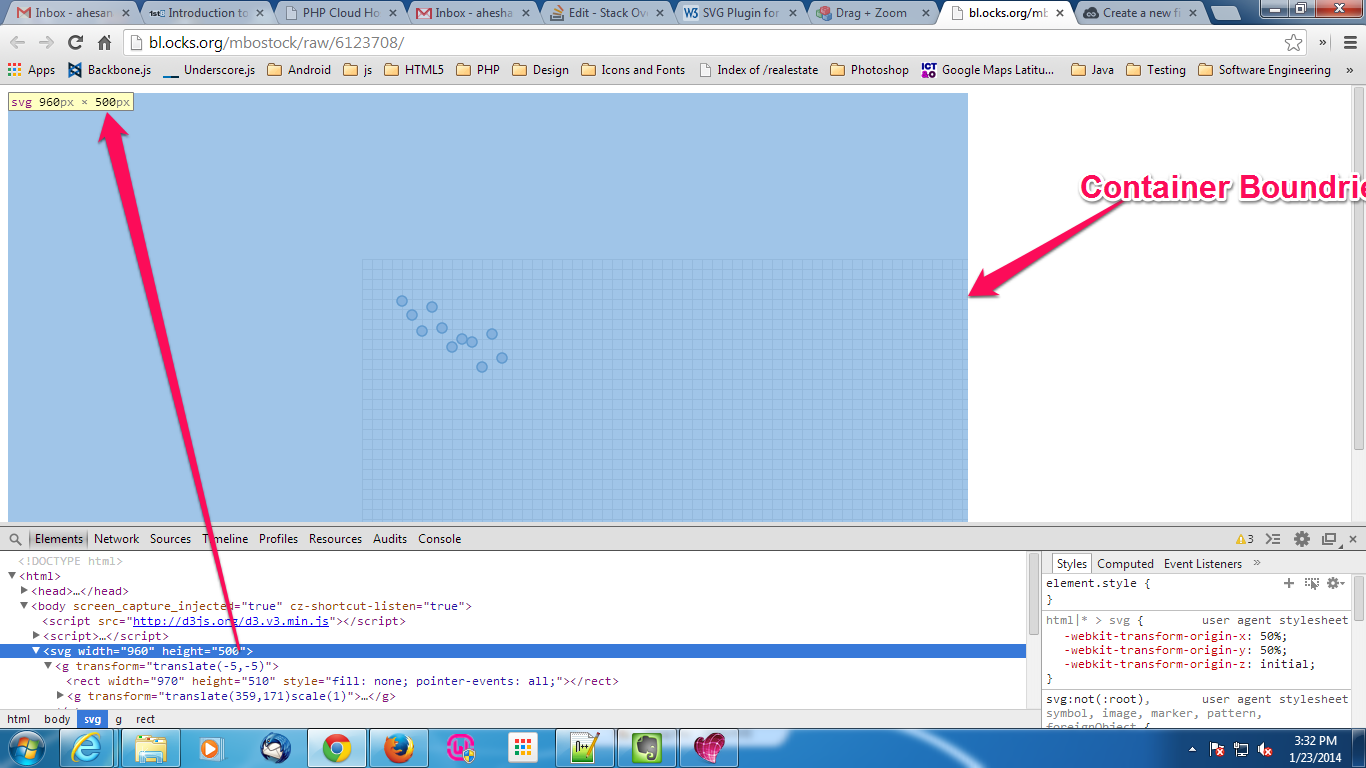Open Google Maps Latitude bookmark

[x=988, y=70]
